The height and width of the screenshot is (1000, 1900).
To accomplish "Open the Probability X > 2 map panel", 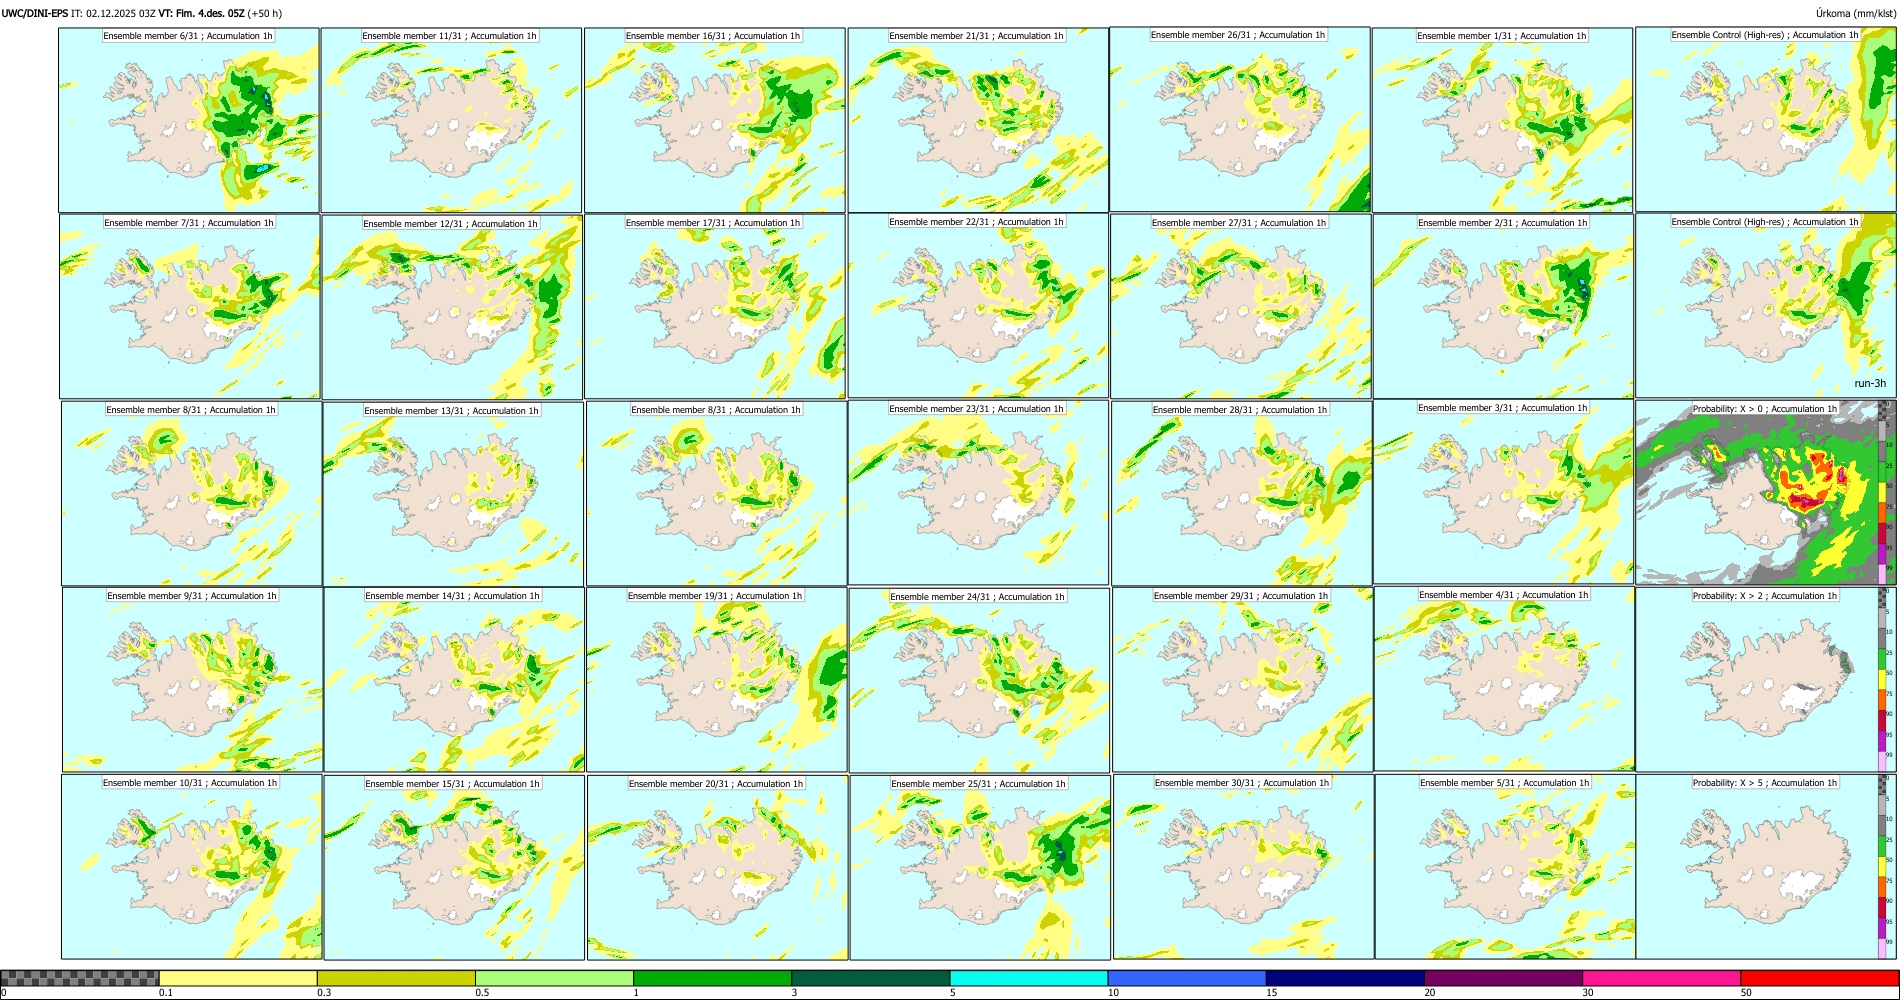I will pyautogui.click(x=1766, y=679).
